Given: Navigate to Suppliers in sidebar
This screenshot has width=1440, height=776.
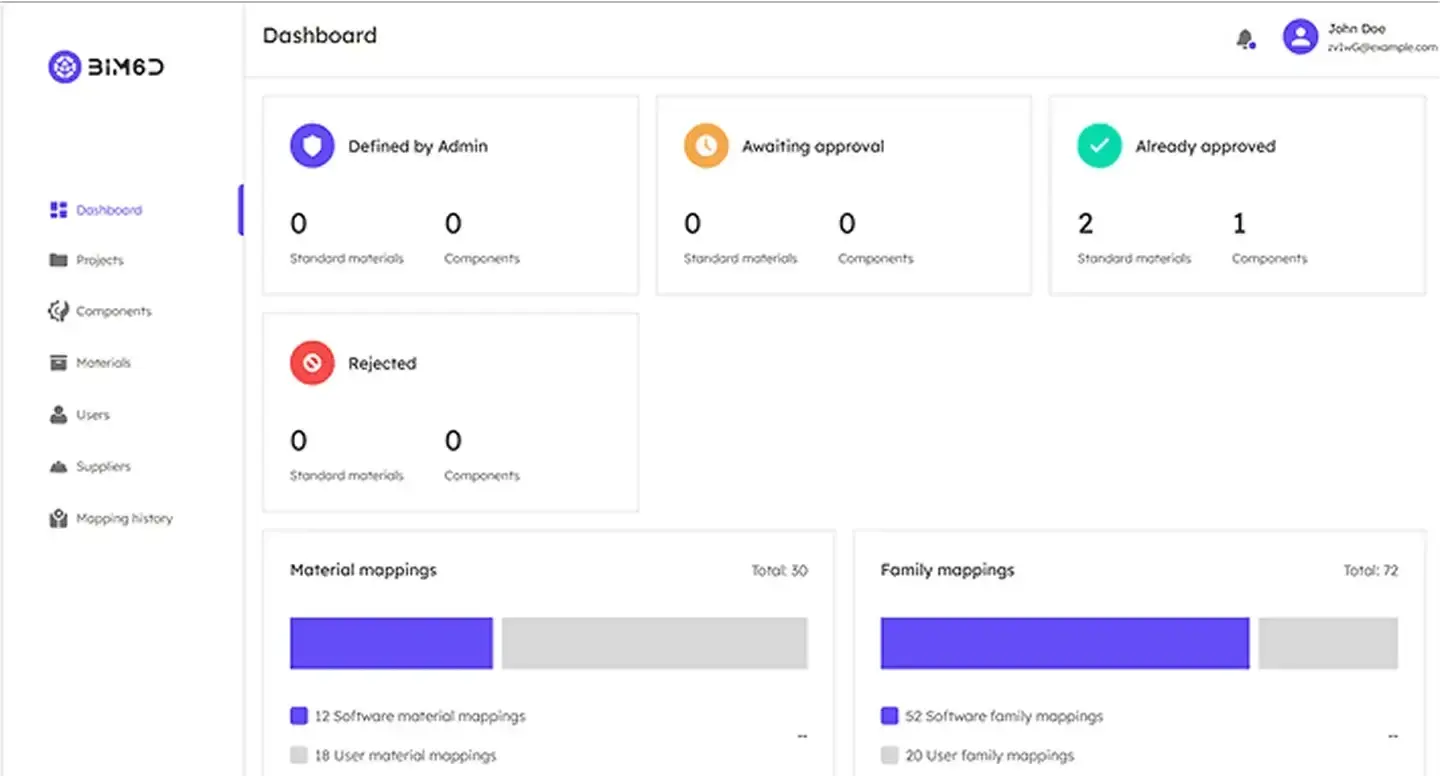Looking at the screenshot, I should pos(102,467).
